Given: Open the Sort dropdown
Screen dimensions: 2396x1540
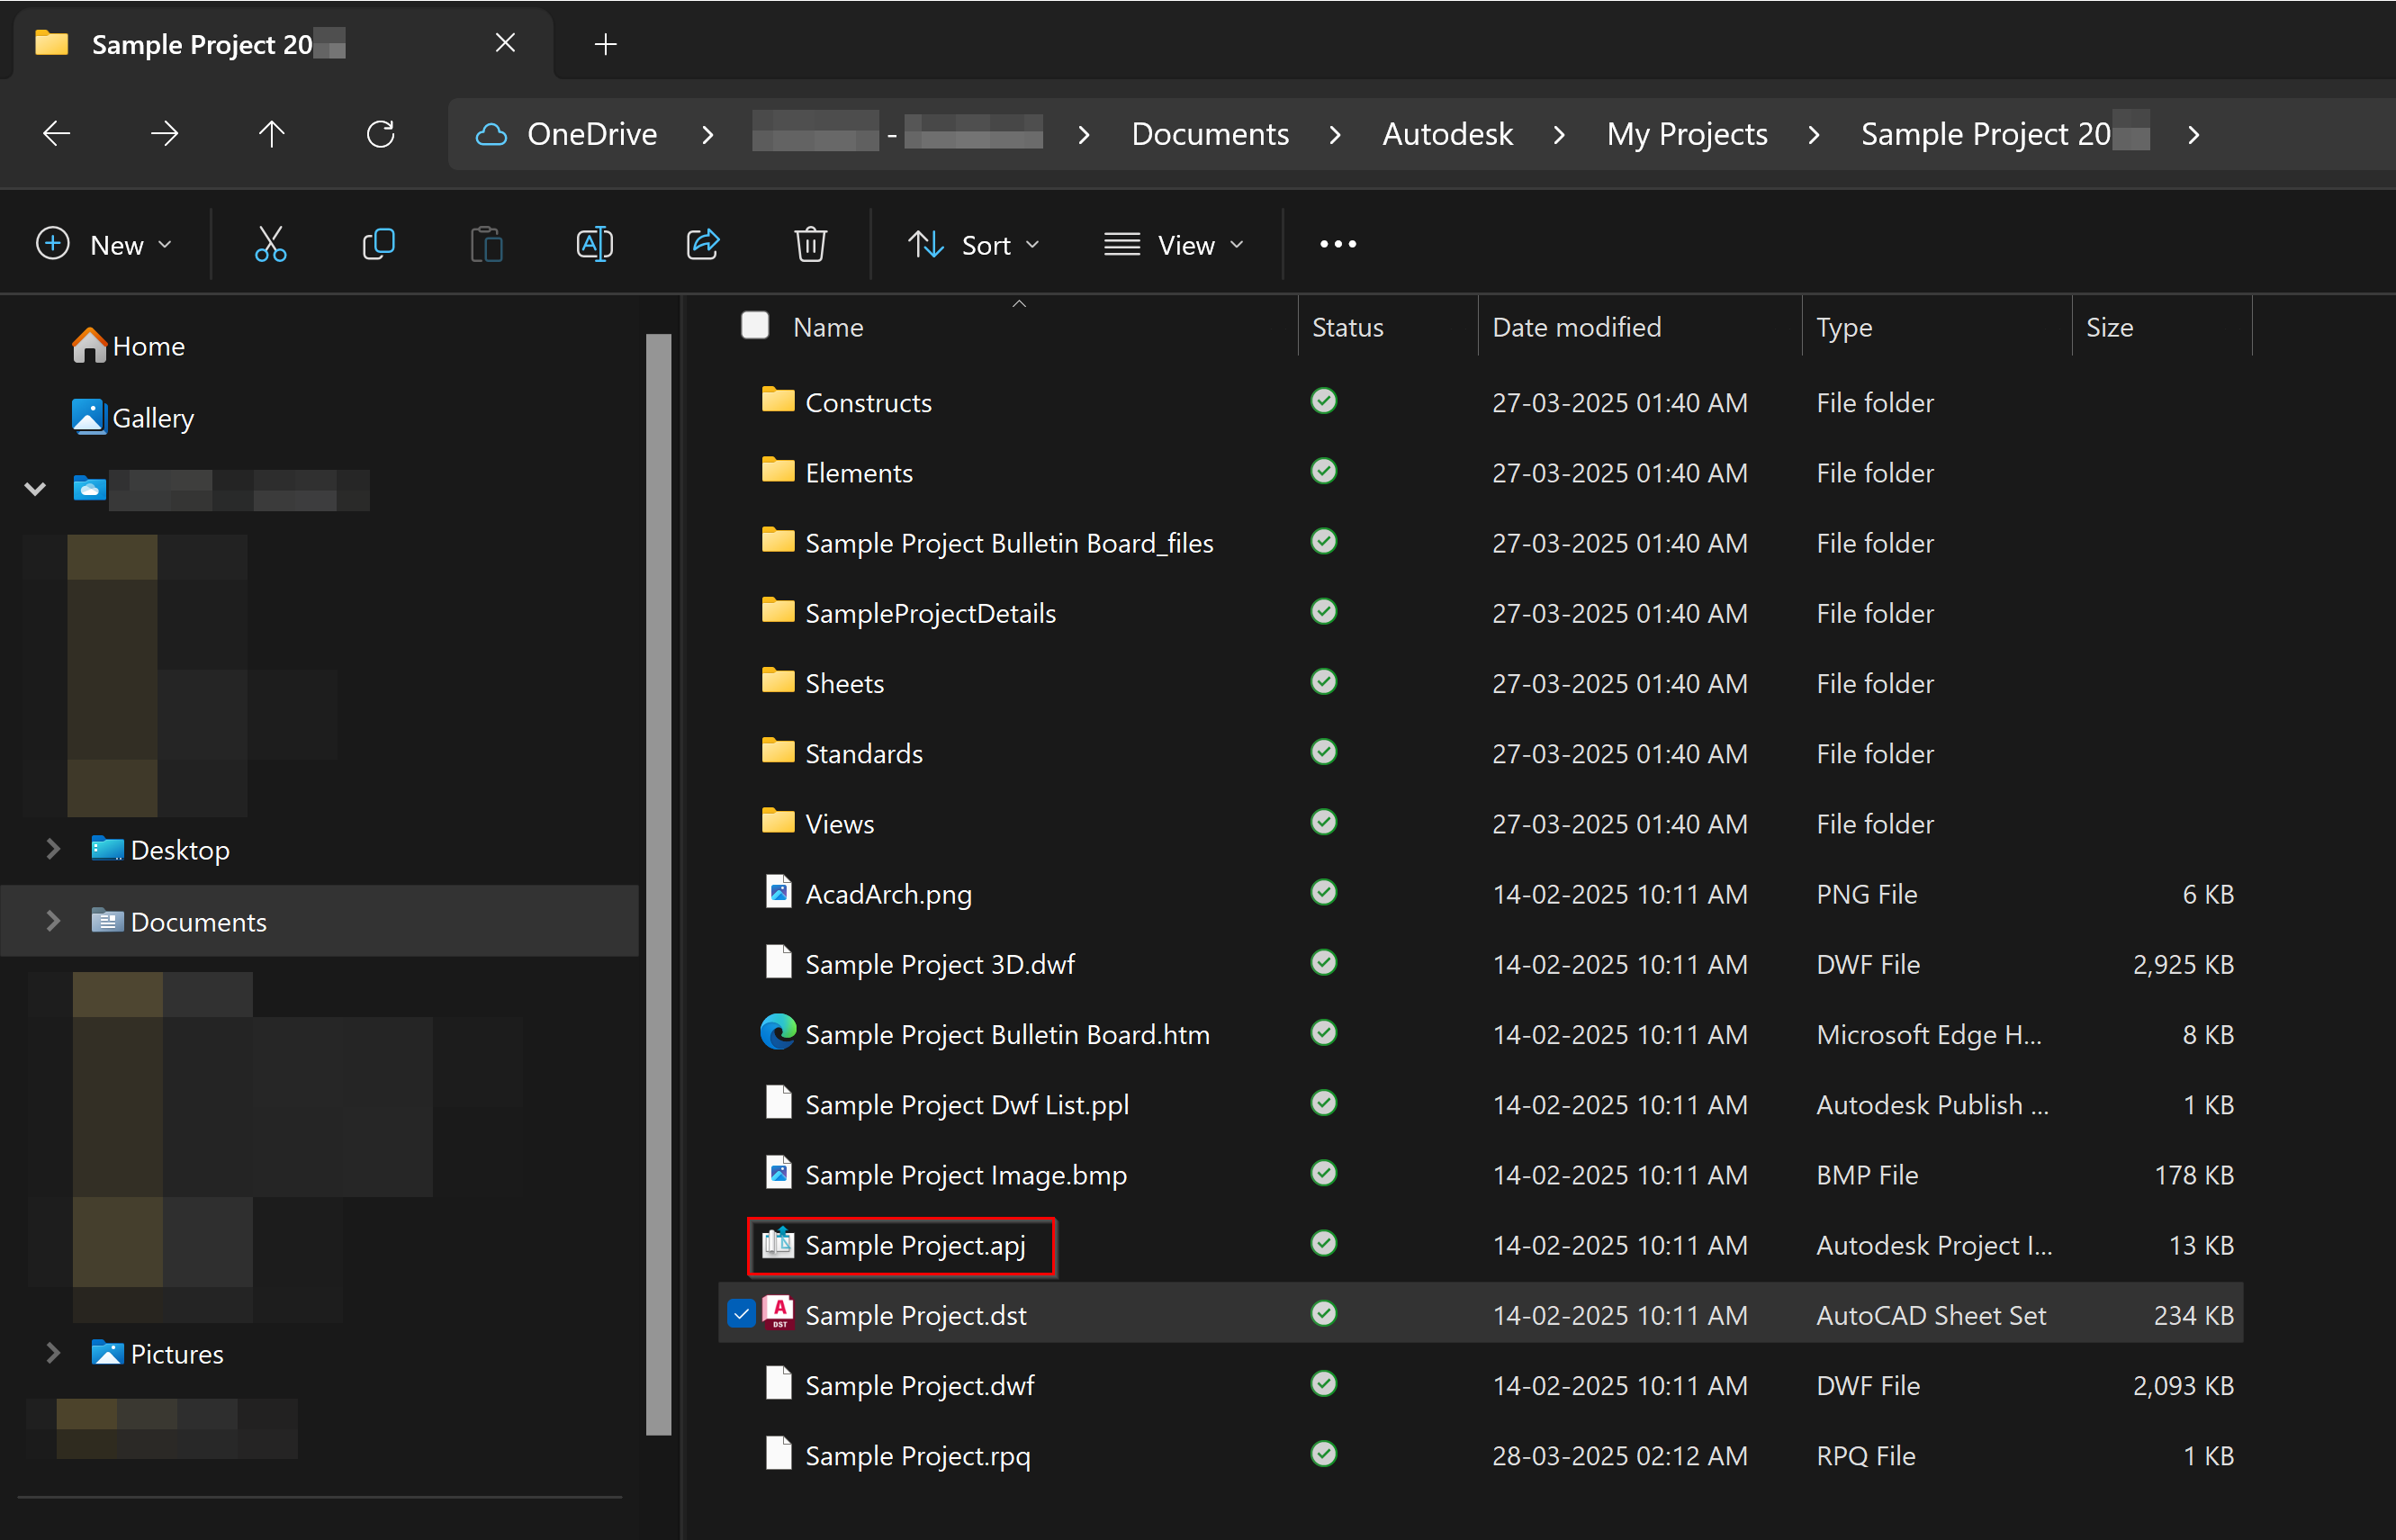Looking at the screenshot, I should pos(974,245).
